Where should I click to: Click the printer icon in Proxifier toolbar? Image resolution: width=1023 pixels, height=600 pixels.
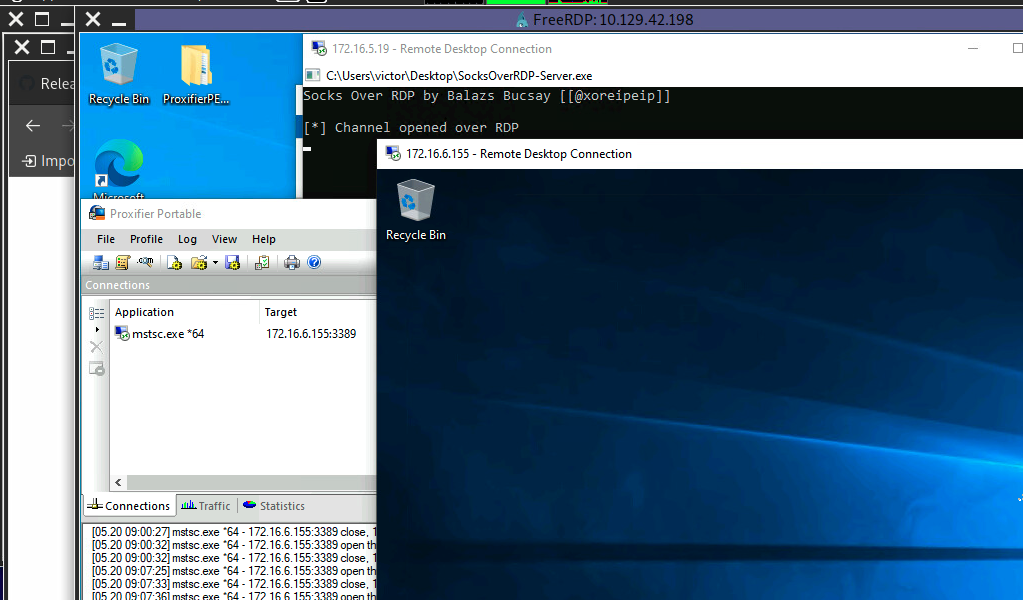(292, 263)
